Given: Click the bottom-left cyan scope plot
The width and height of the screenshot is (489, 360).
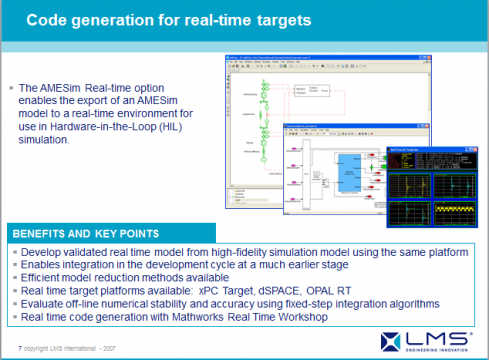Looking at the screenshot, I should tap(409, 213).
